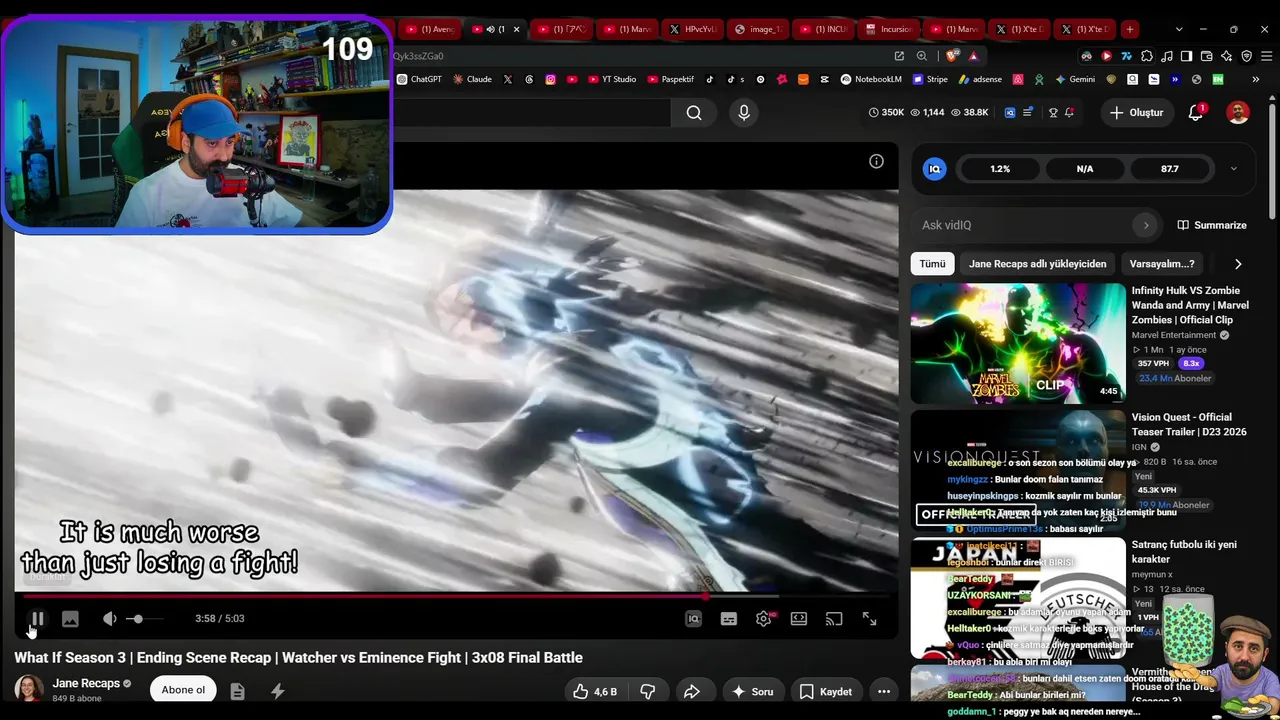Open the Gemini bookmark
Image resolution: width=1280 pixels, height=720 pixels.
(x=1074, y=79)
